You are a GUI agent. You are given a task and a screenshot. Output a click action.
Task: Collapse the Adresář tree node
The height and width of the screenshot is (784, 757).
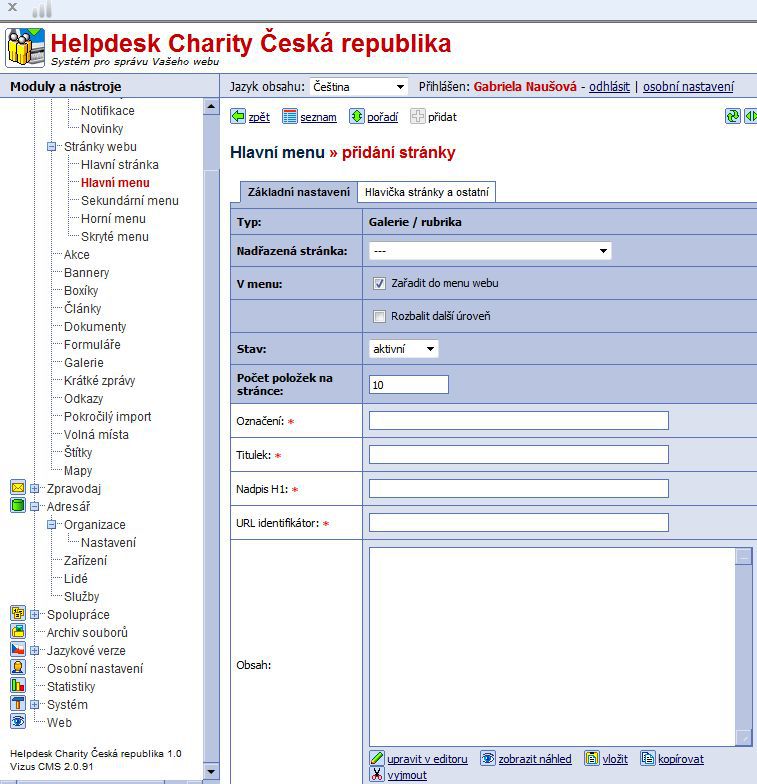point(34,506)
